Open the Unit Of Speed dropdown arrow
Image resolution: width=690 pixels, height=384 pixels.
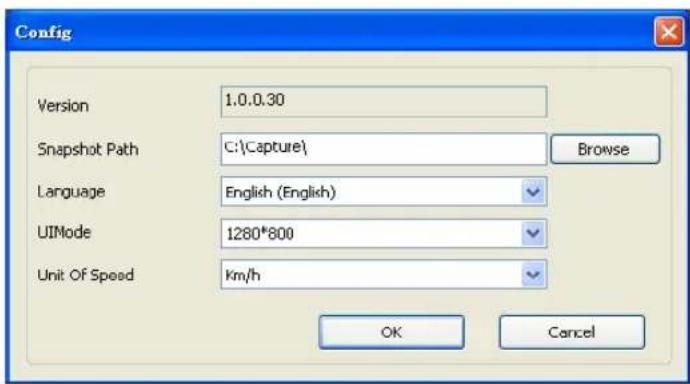click(533, 274)
